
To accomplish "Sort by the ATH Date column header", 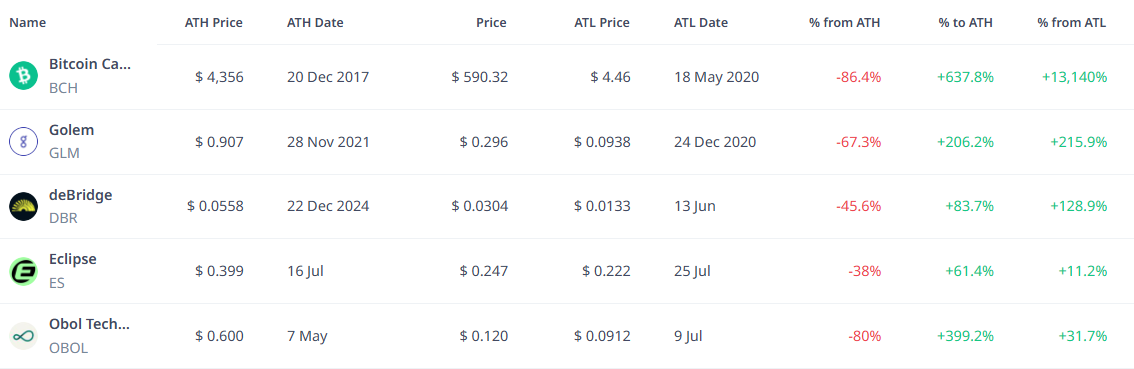I will click(315, 22).
